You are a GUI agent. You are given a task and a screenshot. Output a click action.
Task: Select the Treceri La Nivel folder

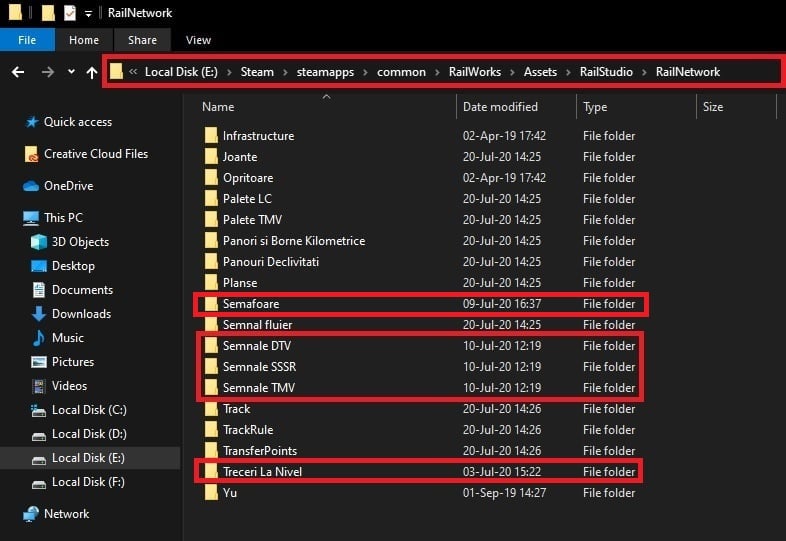[262, 472]
